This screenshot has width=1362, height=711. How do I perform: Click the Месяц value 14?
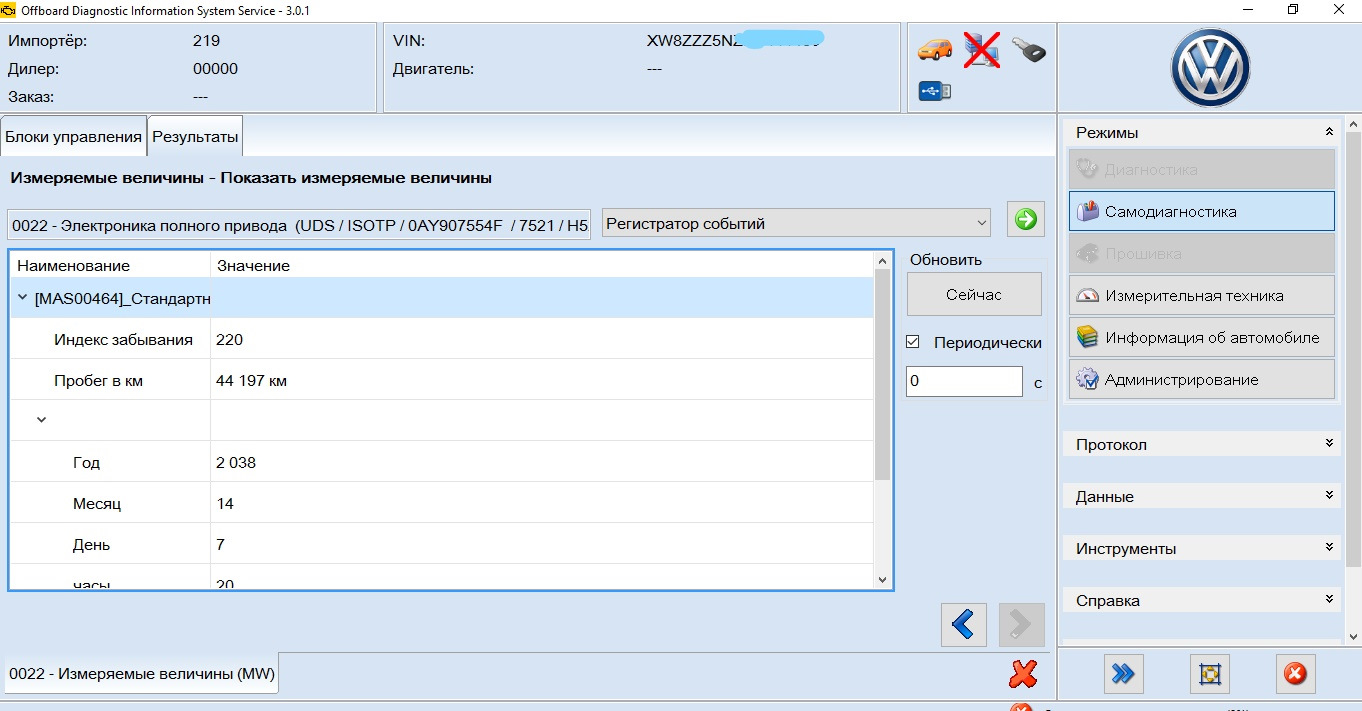pos(225,504)
